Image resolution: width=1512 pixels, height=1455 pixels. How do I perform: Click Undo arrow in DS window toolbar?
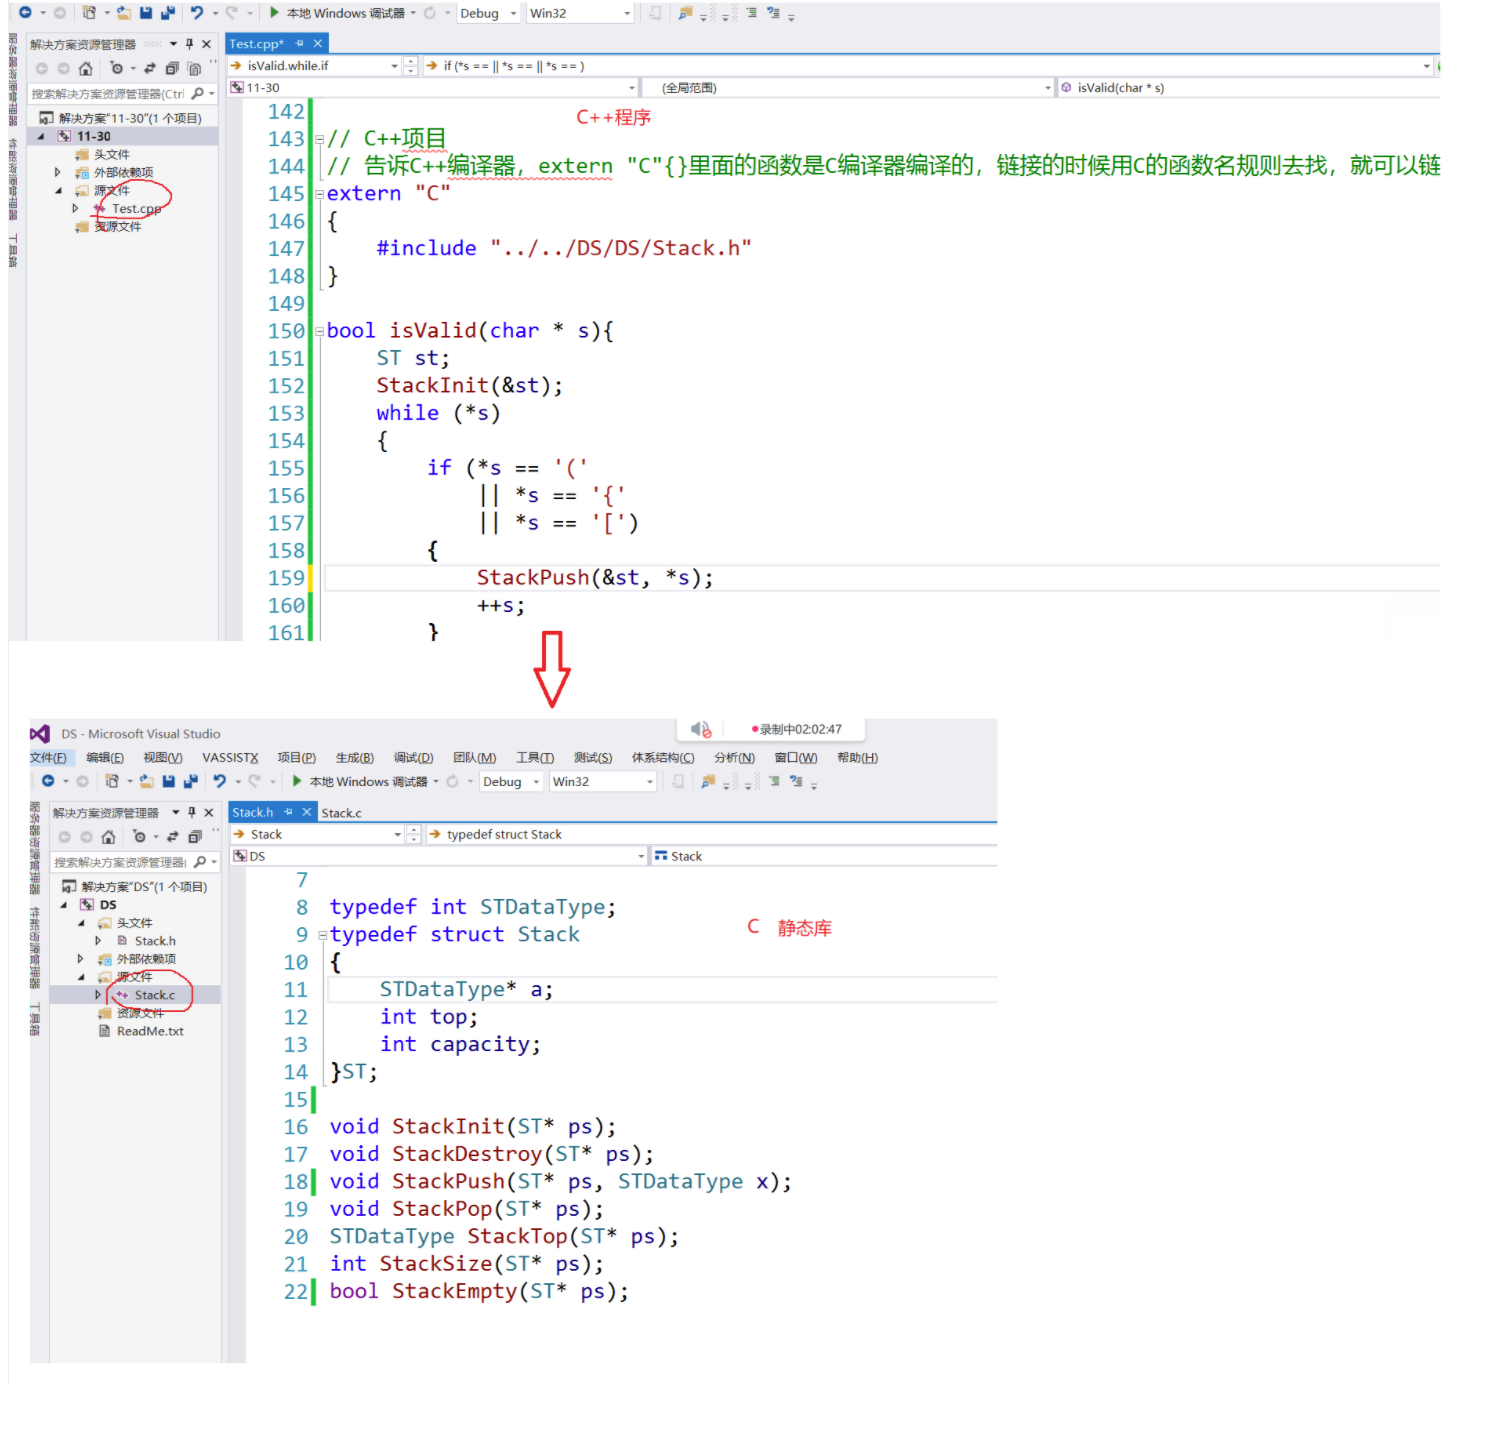coord(219,781)
